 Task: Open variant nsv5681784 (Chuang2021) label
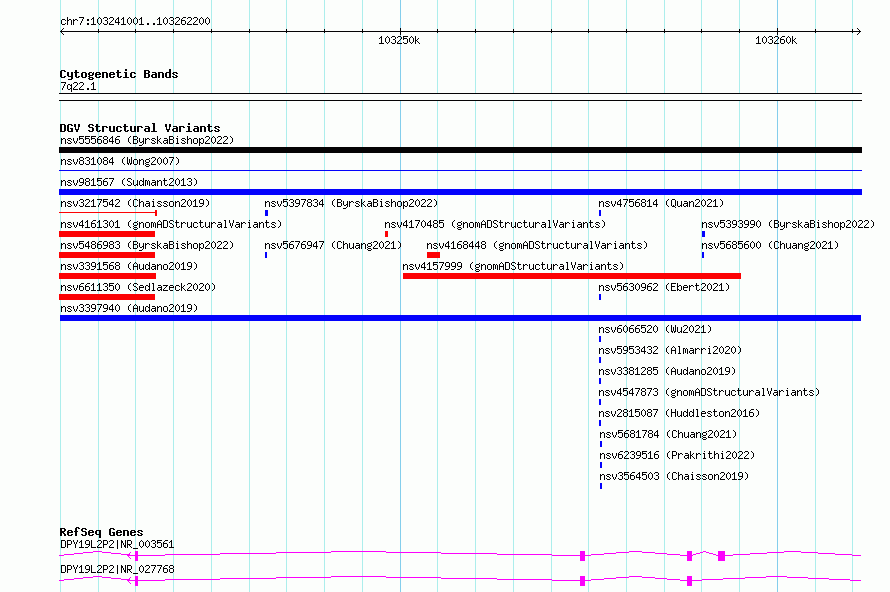pos(668,434)
